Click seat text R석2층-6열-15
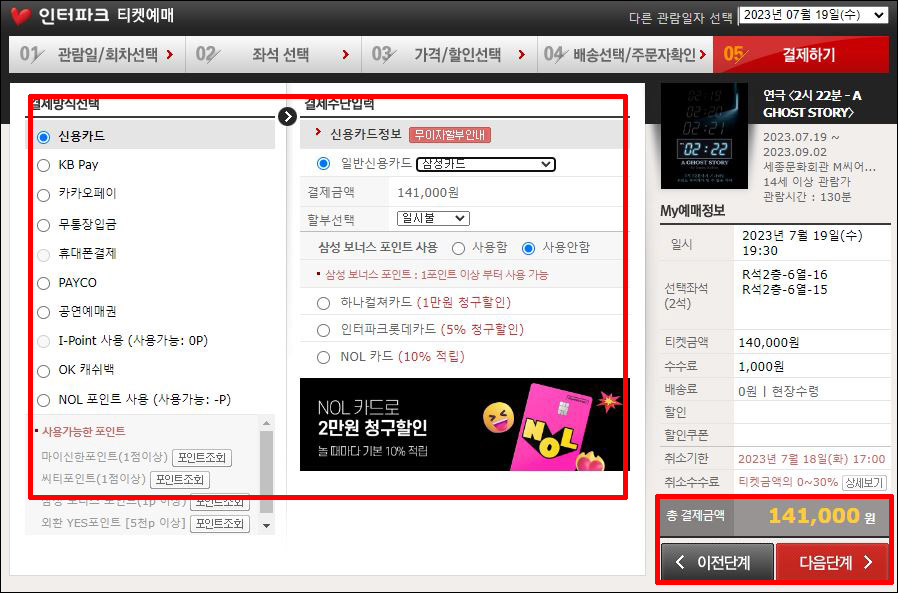The width and height of the screenshot is (898, 593). click(x=785, y=290)
